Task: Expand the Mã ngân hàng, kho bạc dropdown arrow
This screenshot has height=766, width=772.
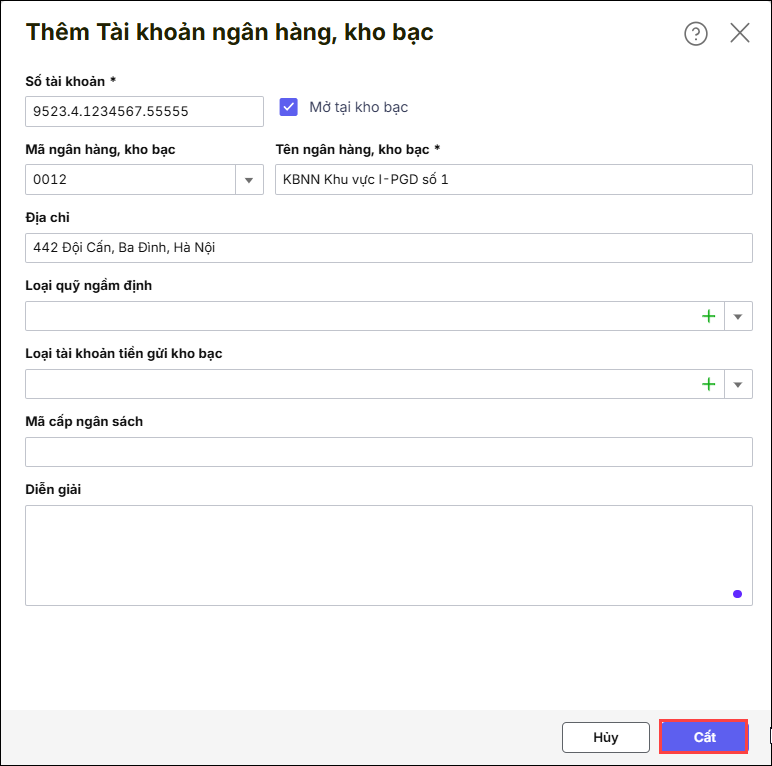Action: [x=249, y=180]
